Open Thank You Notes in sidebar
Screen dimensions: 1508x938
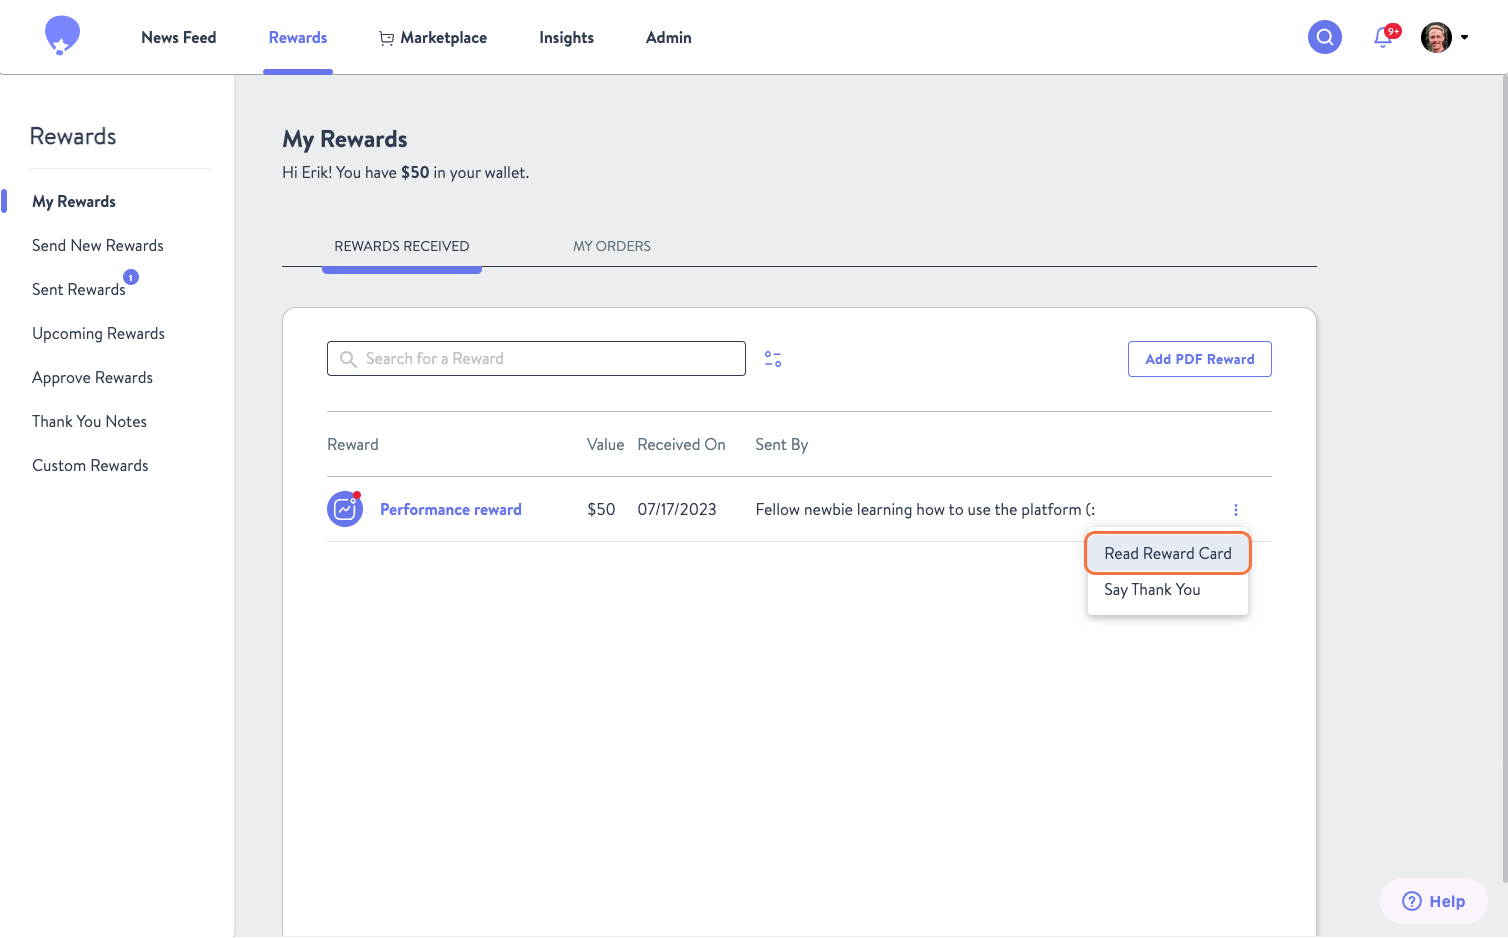click(89, 422)
